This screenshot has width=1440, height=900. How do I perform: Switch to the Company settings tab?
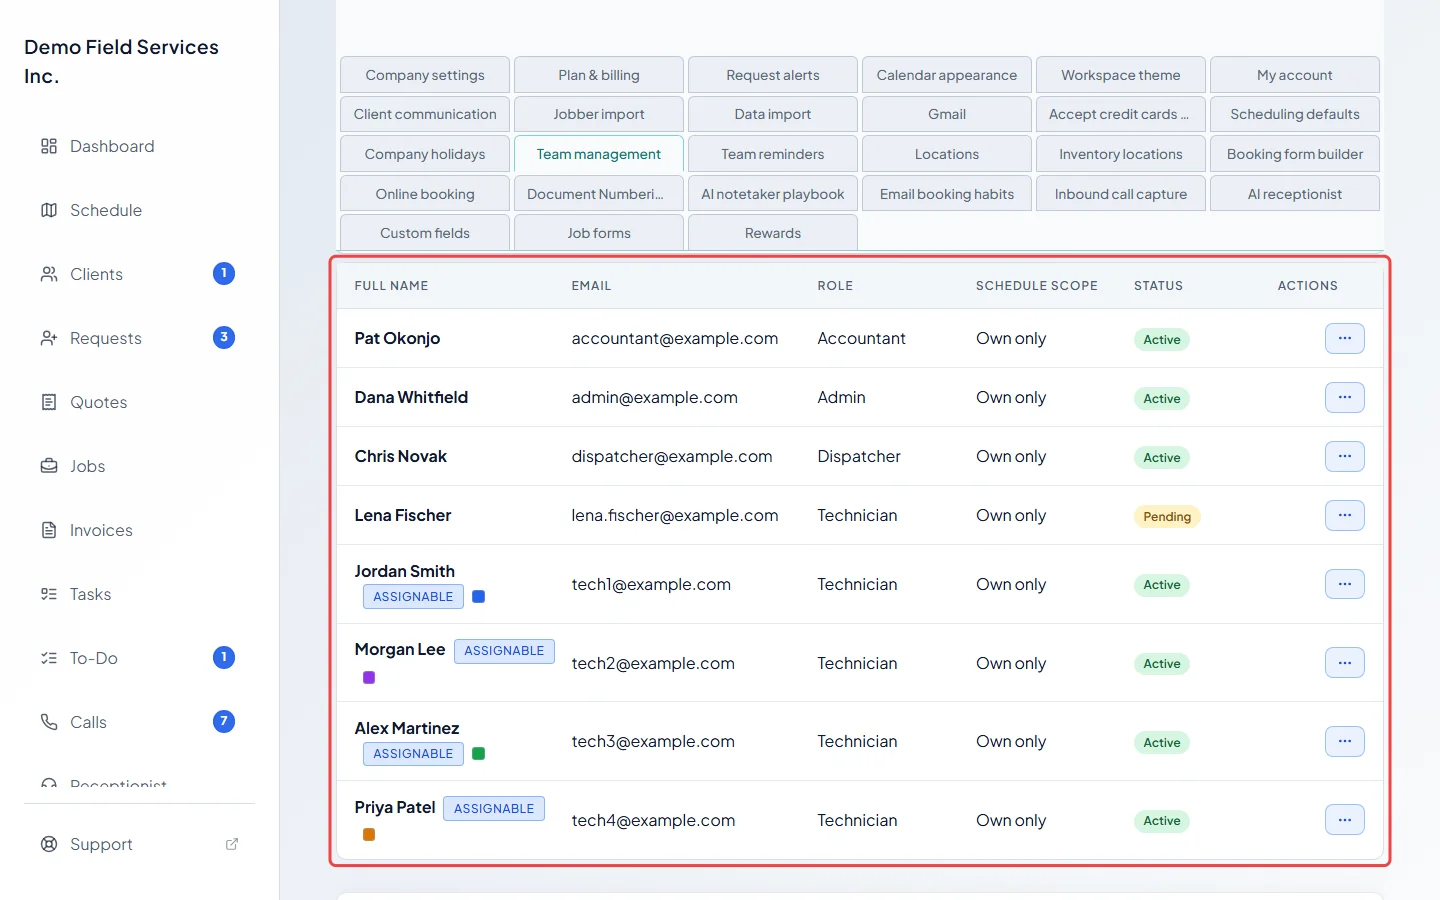tap(425, 75)
